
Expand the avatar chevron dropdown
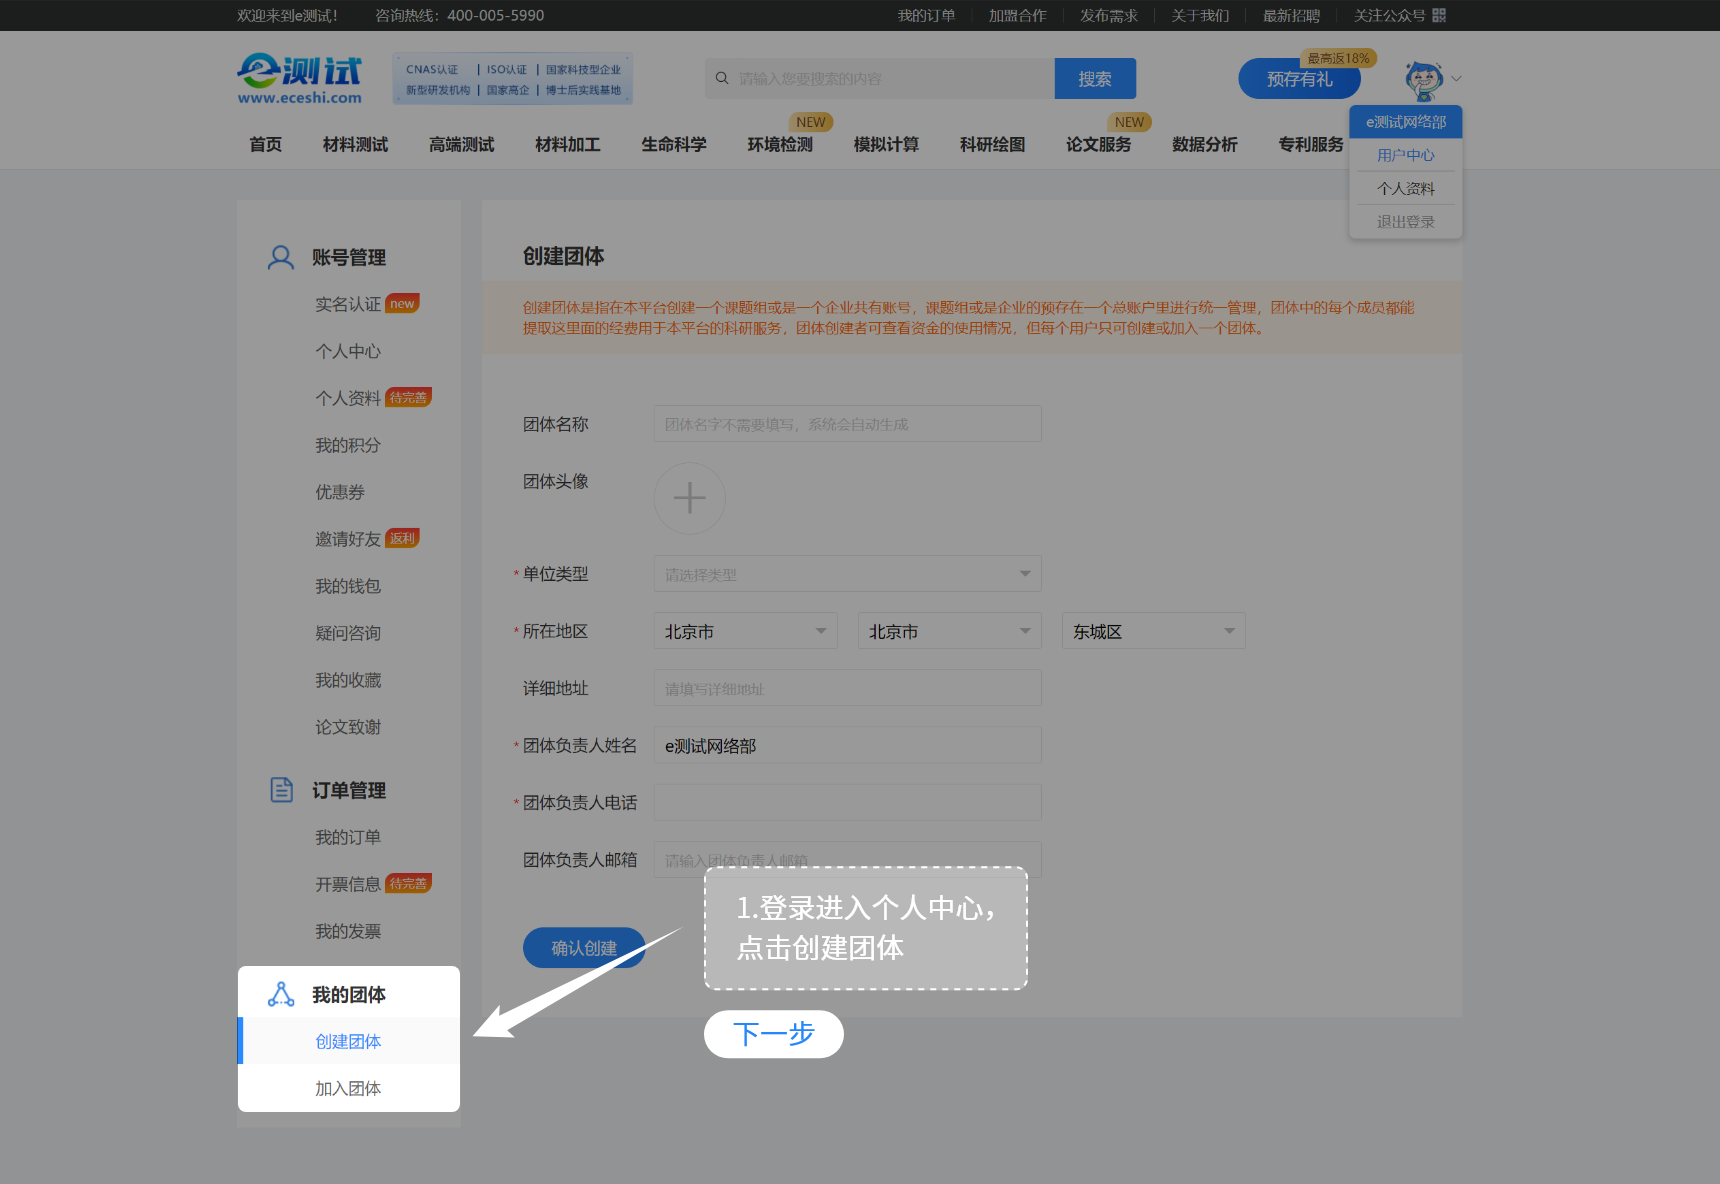(1456, 79)
